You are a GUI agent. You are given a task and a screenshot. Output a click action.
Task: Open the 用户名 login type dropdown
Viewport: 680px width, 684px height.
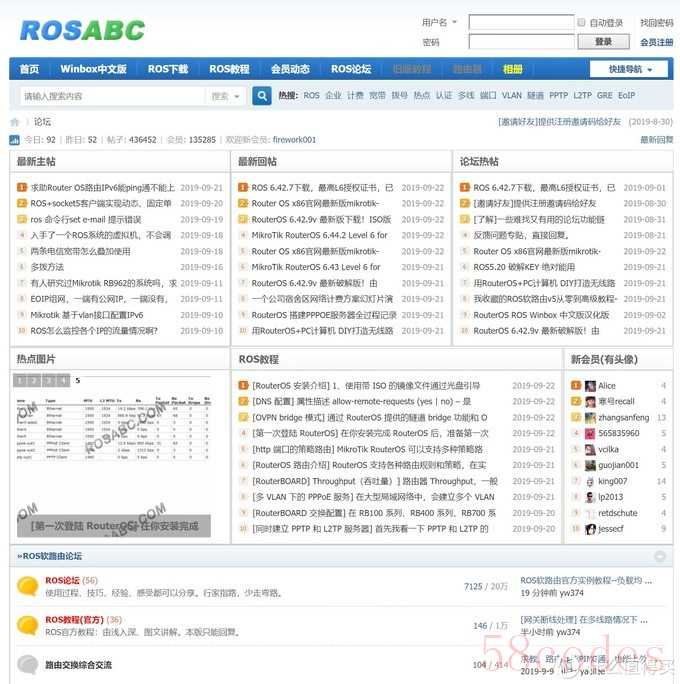point(439,23)
